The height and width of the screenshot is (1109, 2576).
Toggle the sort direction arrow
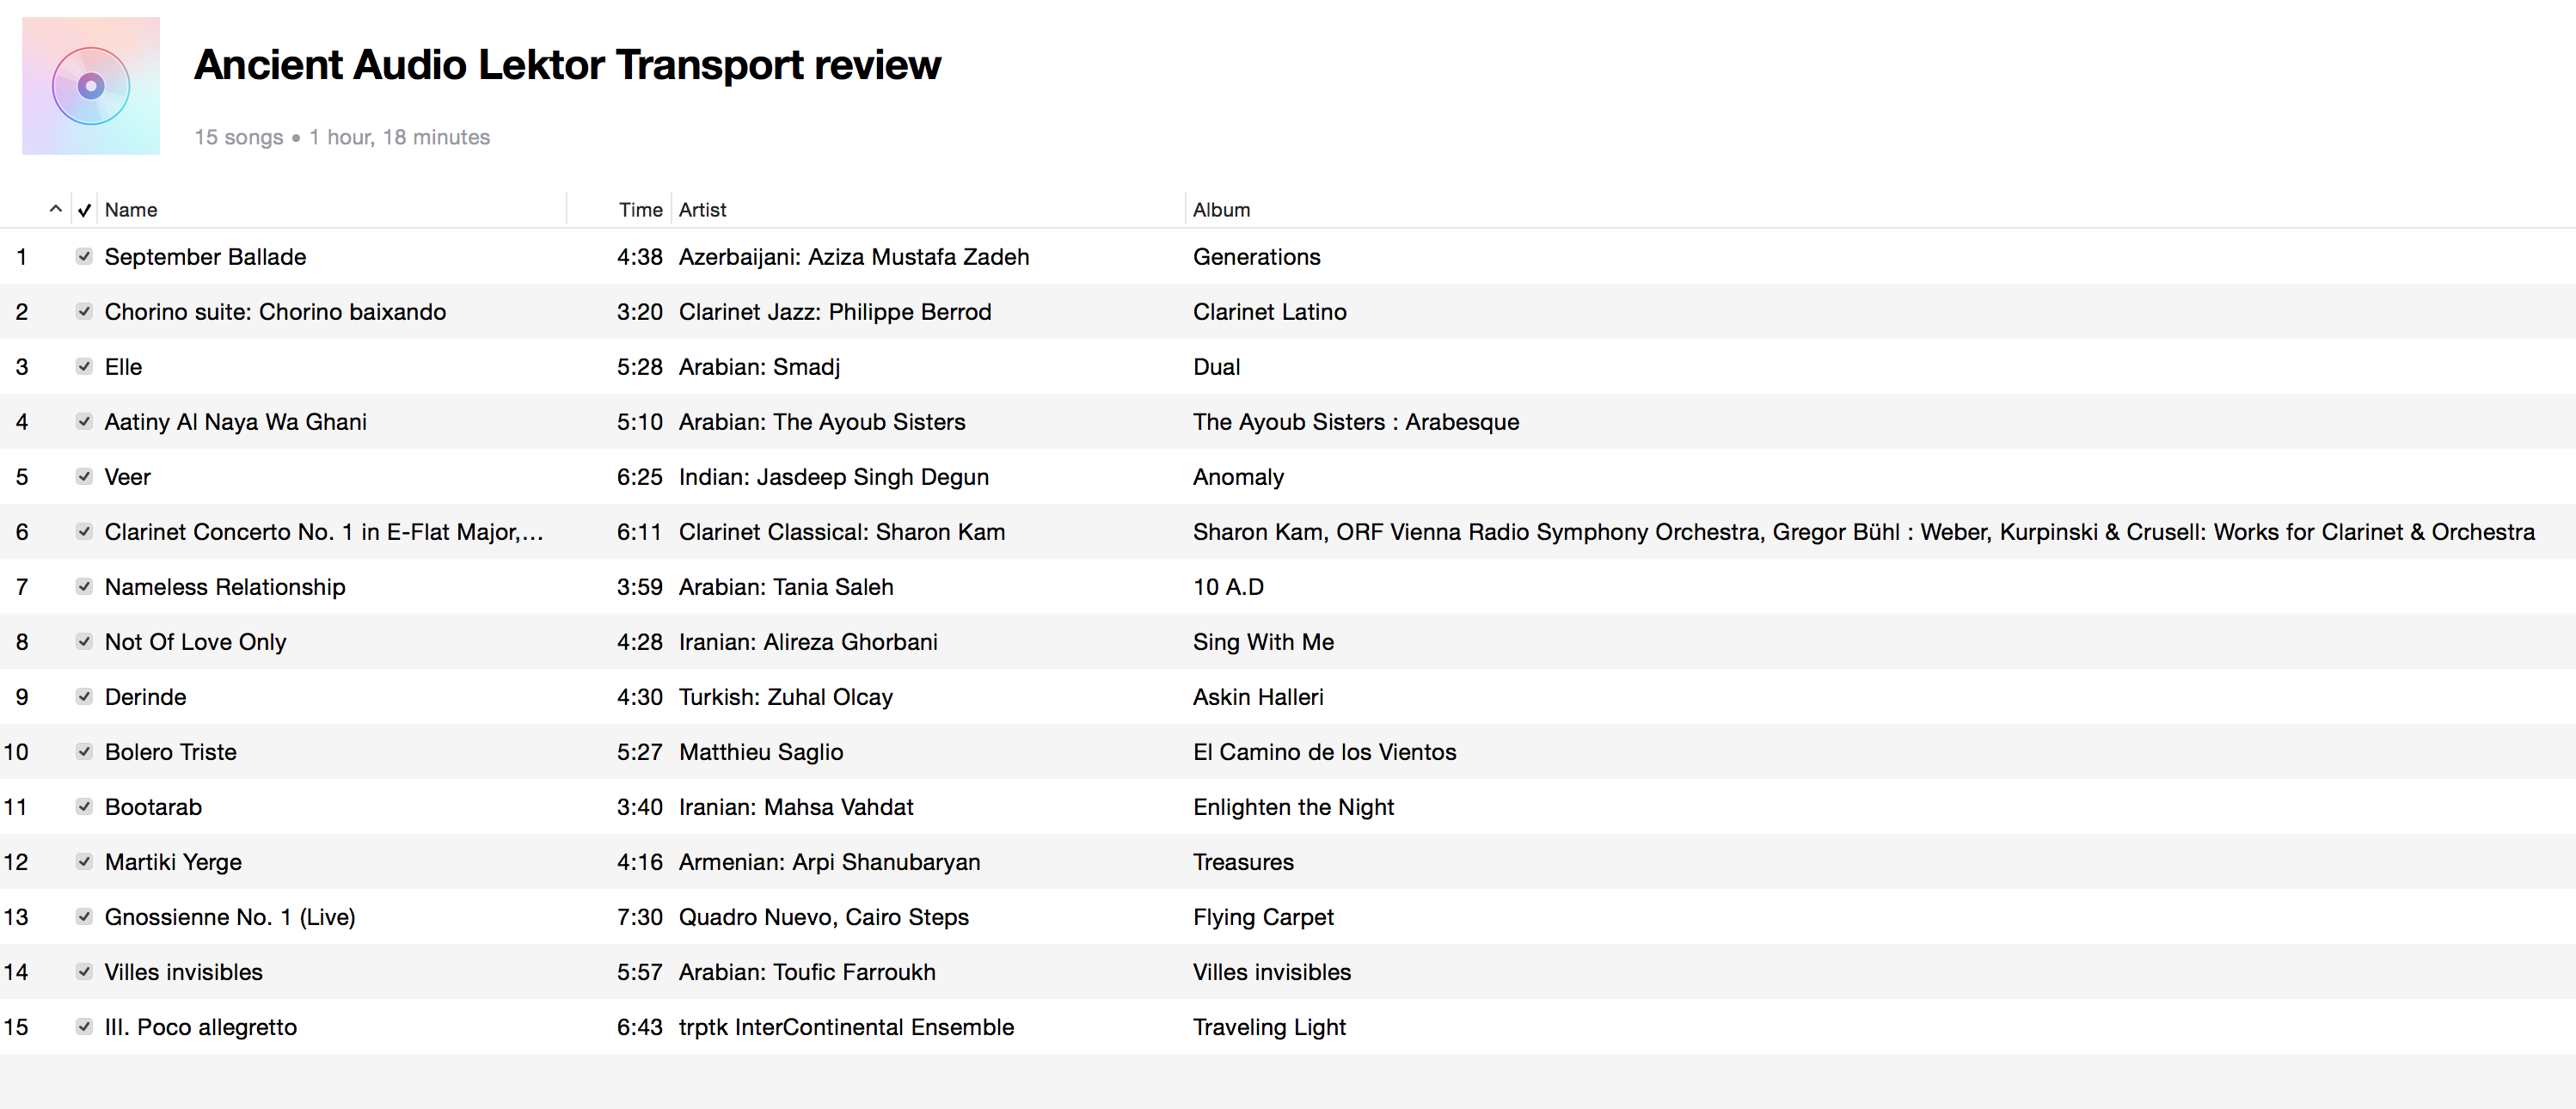coord(56,209)
